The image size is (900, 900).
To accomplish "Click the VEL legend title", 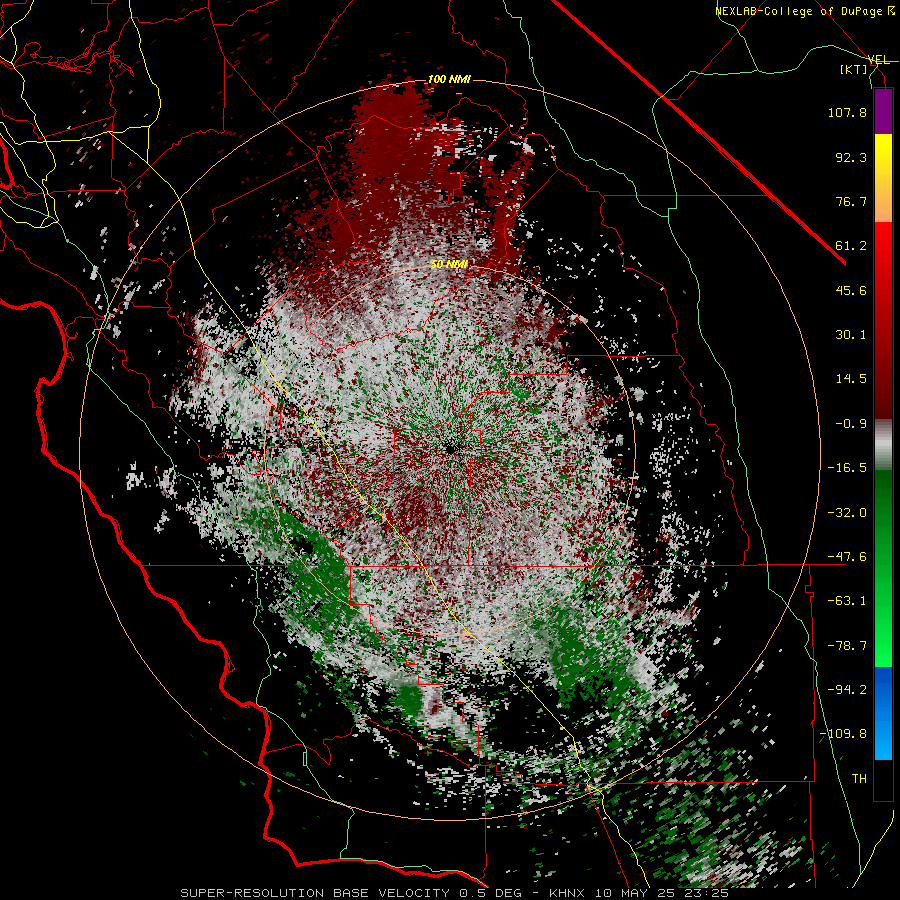I will click(878, 60).
